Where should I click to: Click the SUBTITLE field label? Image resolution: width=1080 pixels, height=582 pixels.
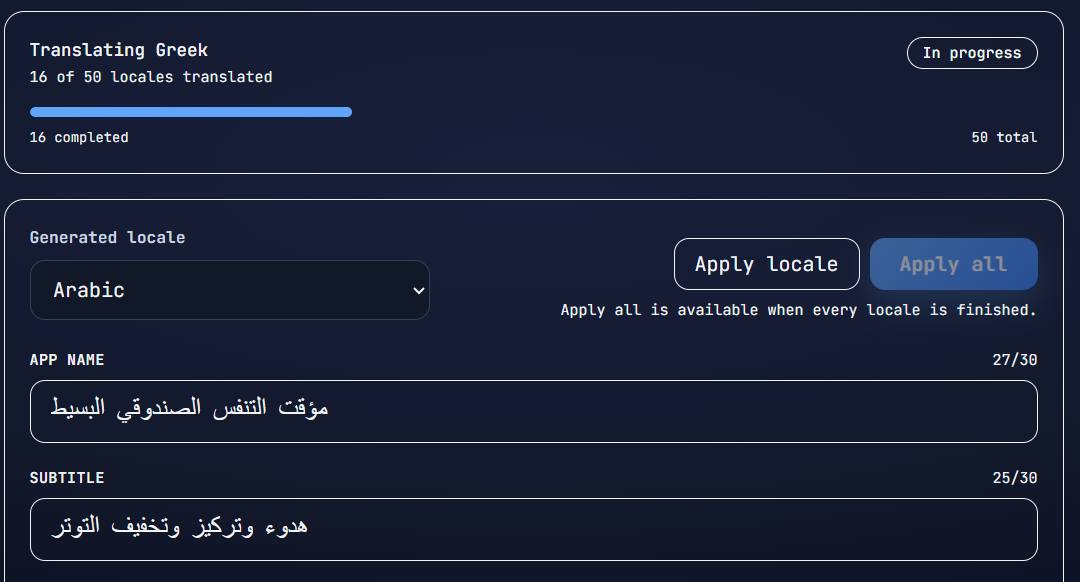66,477
